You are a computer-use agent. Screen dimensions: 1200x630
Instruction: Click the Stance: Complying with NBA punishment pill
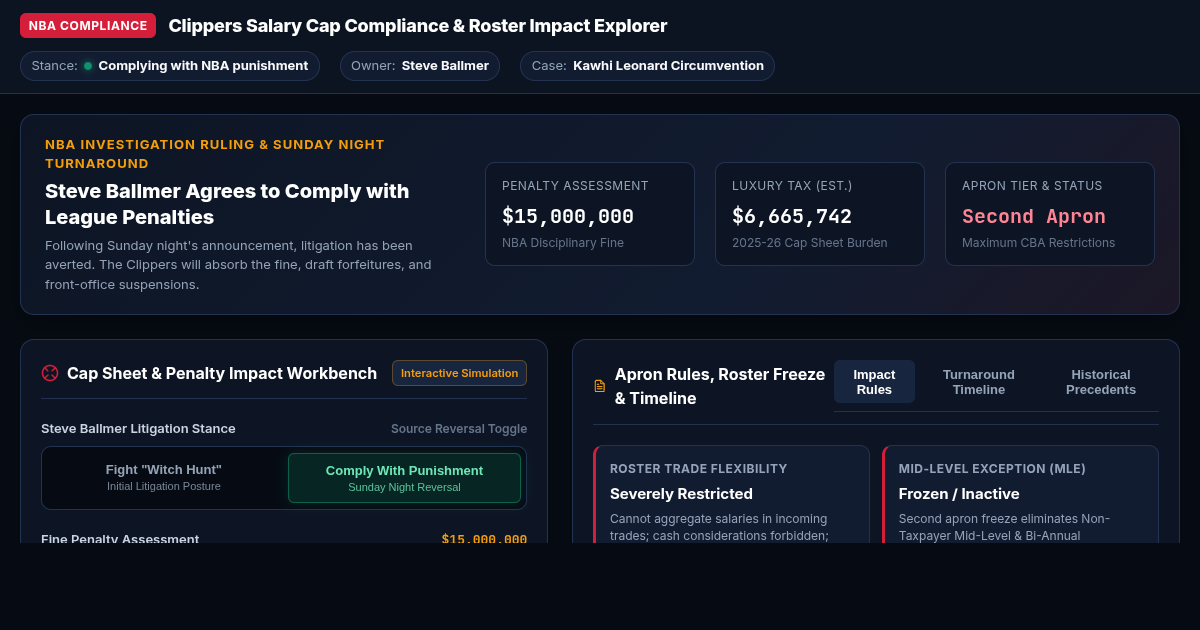click(170, 66)
